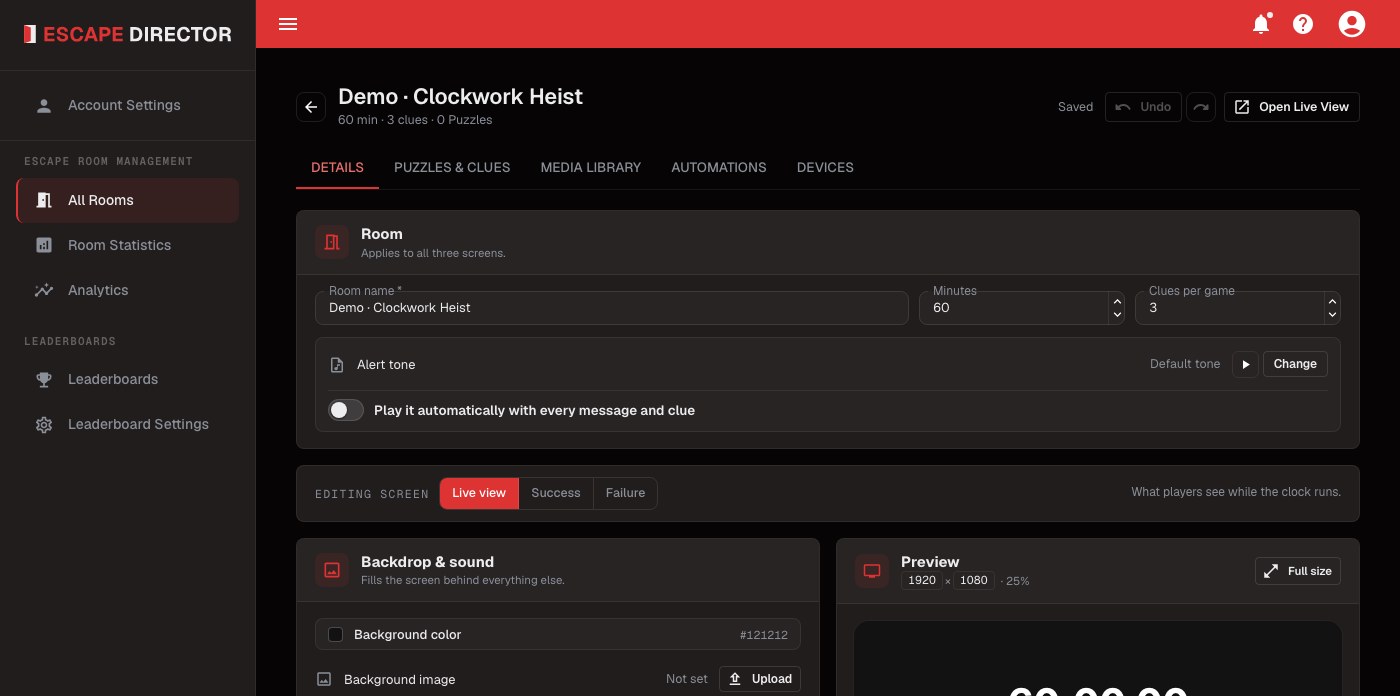
Task: Increase Clues per game value
Action: pyautogui.click(x=1332, y=300)
